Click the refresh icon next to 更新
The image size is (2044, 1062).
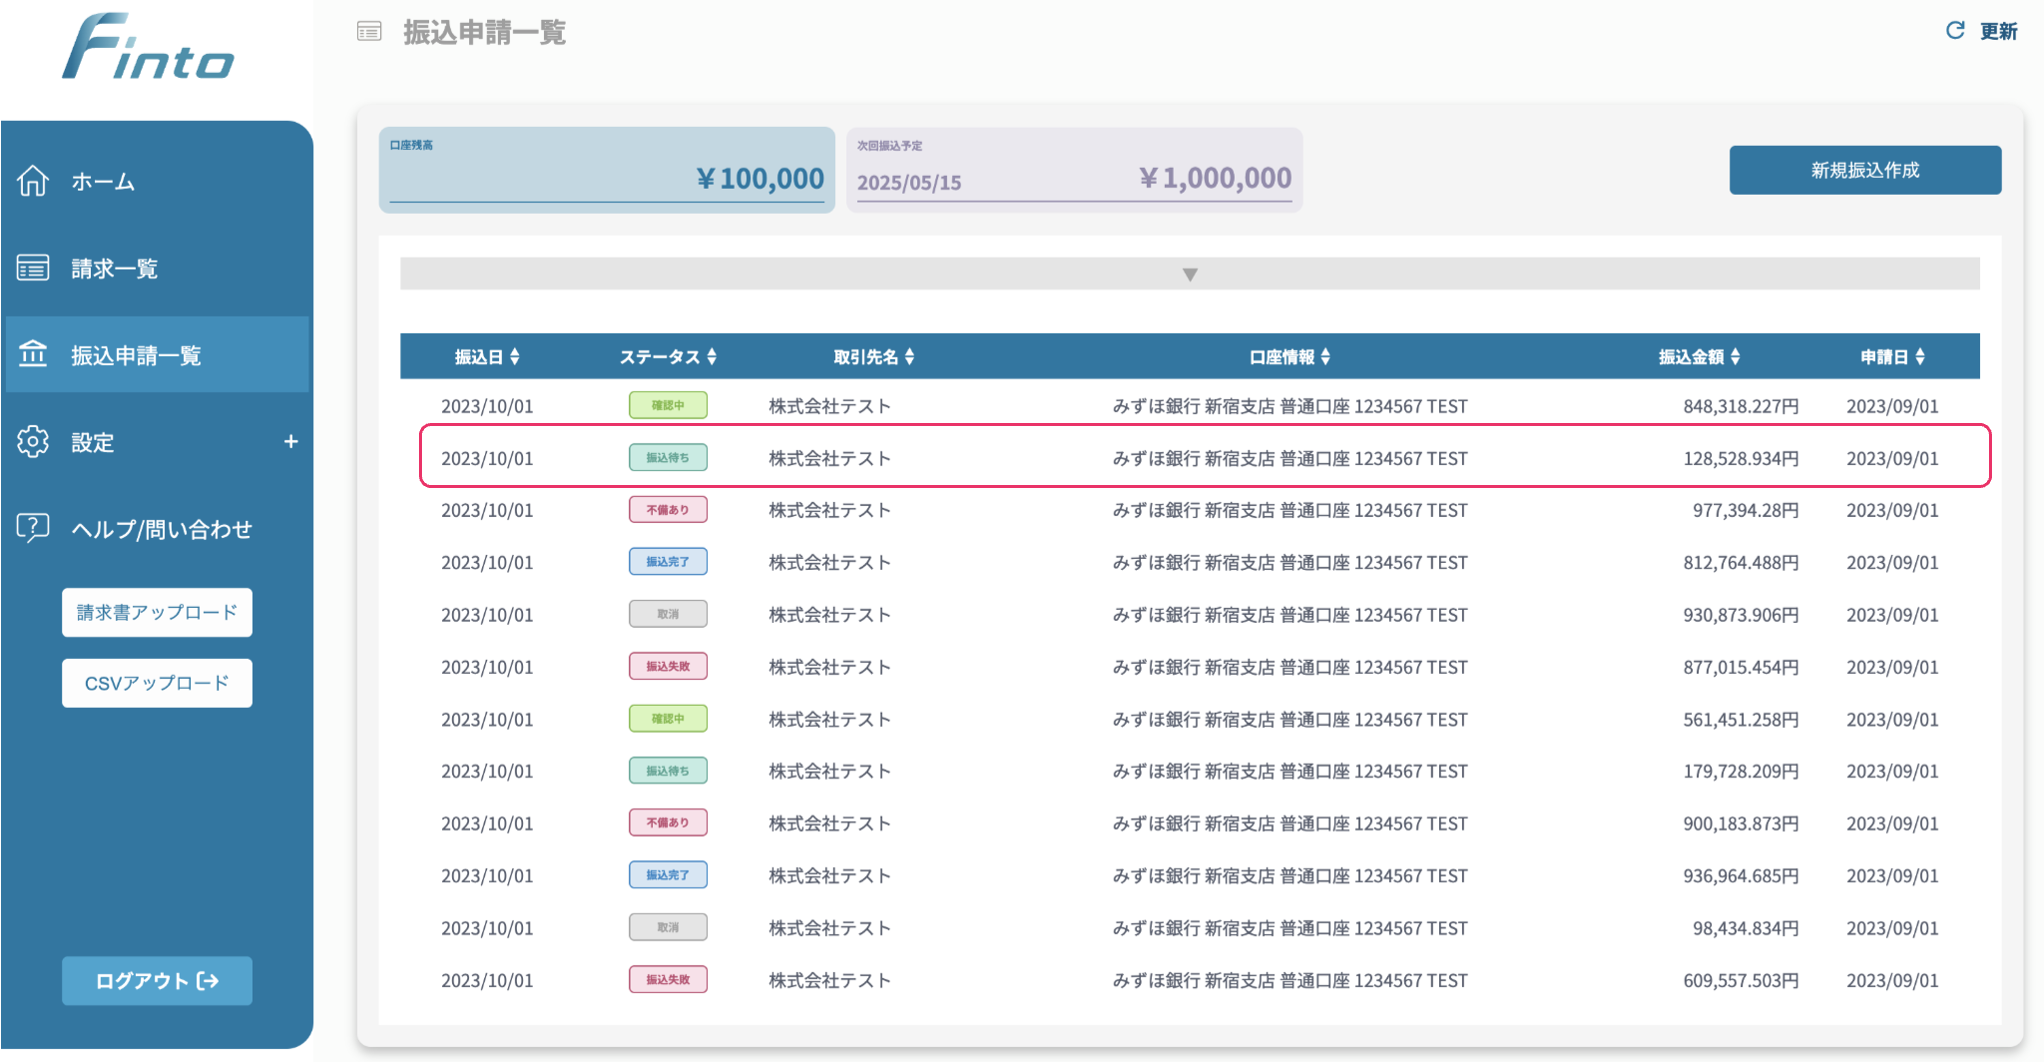1954,31
